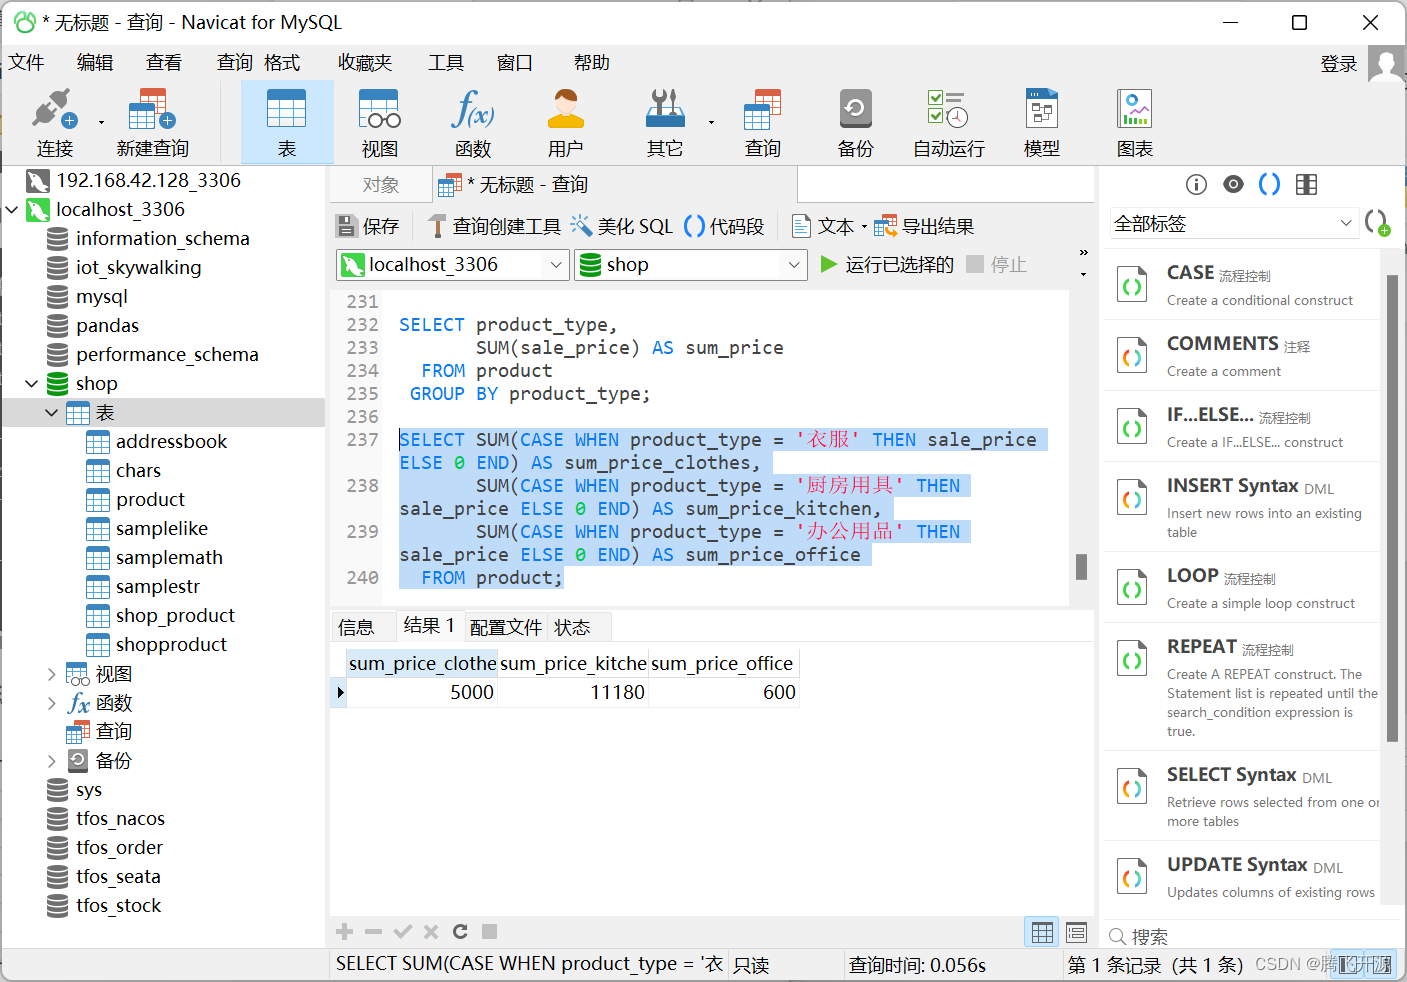Click the SQL editor vertical scrollbar thumb
Viewport: 1407px width, 982px height.
pos(1081,567)
